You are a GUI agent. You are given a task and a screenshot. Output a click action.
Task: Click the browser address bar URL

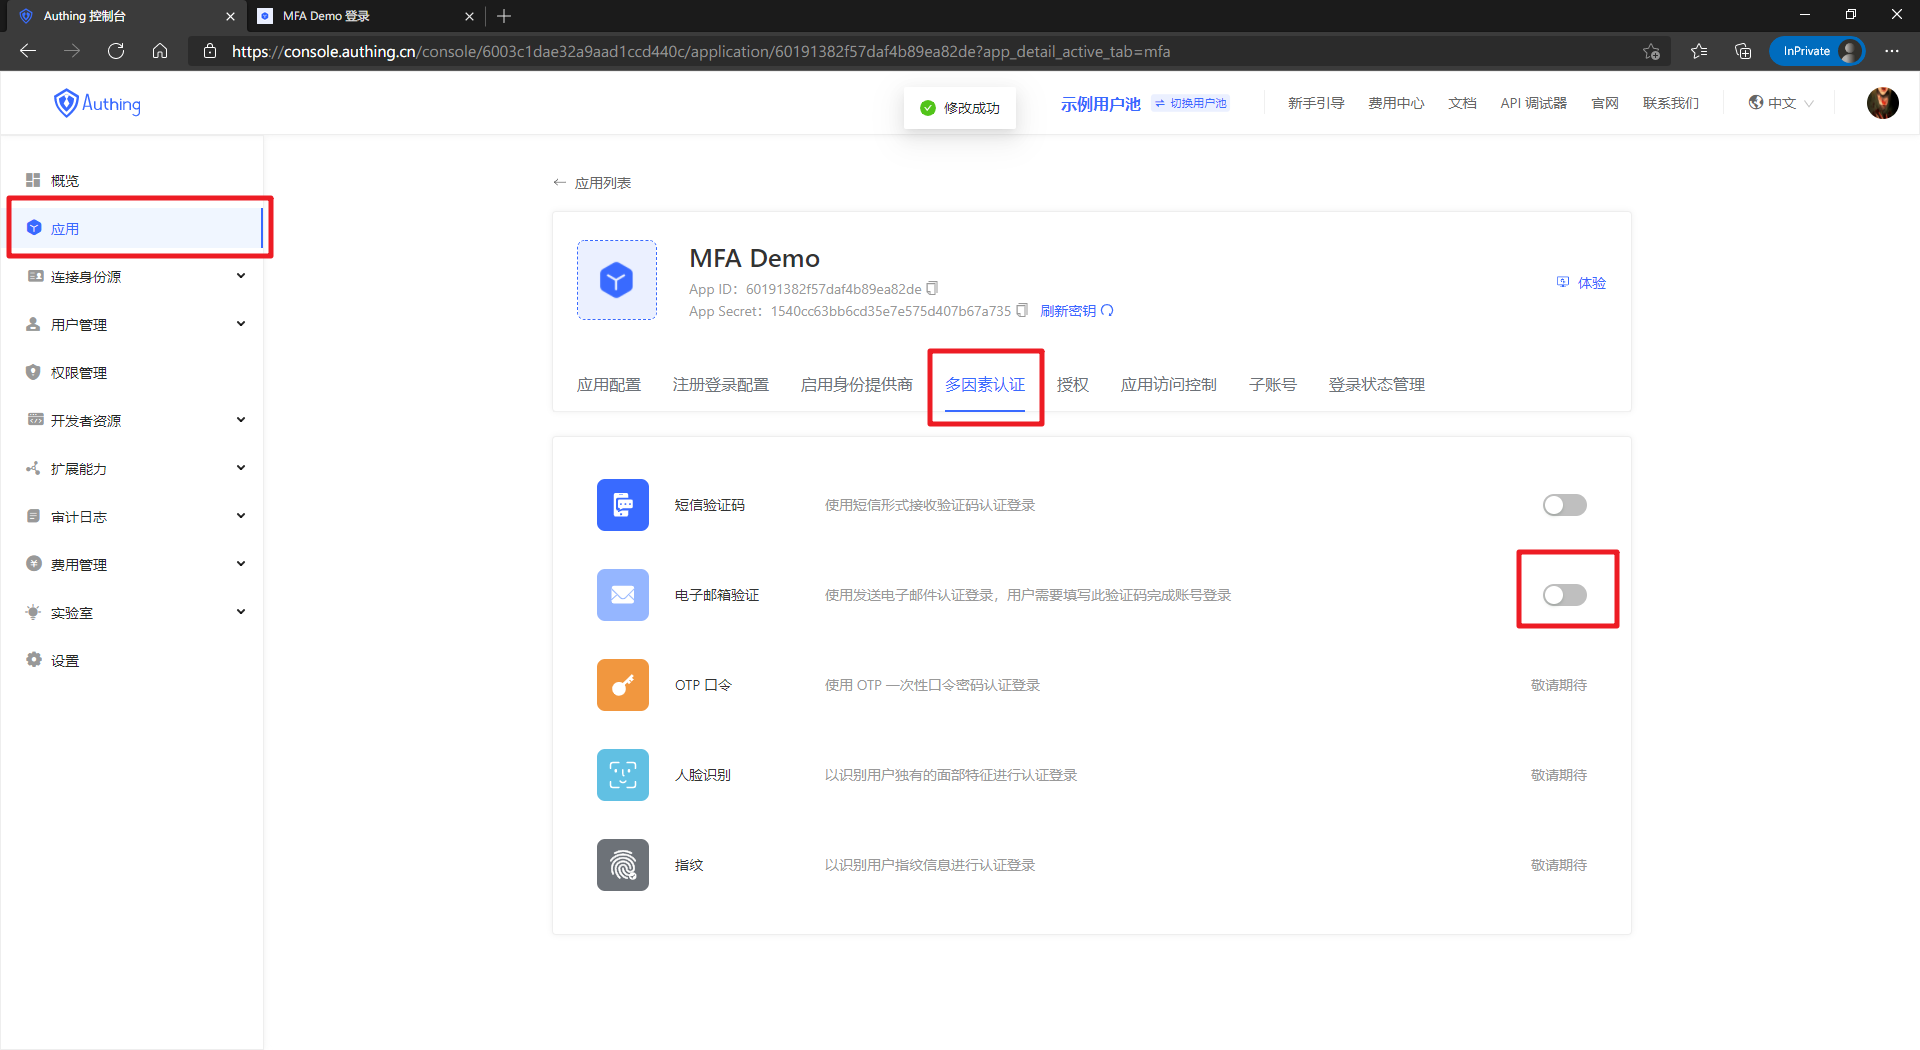(701, 51)
